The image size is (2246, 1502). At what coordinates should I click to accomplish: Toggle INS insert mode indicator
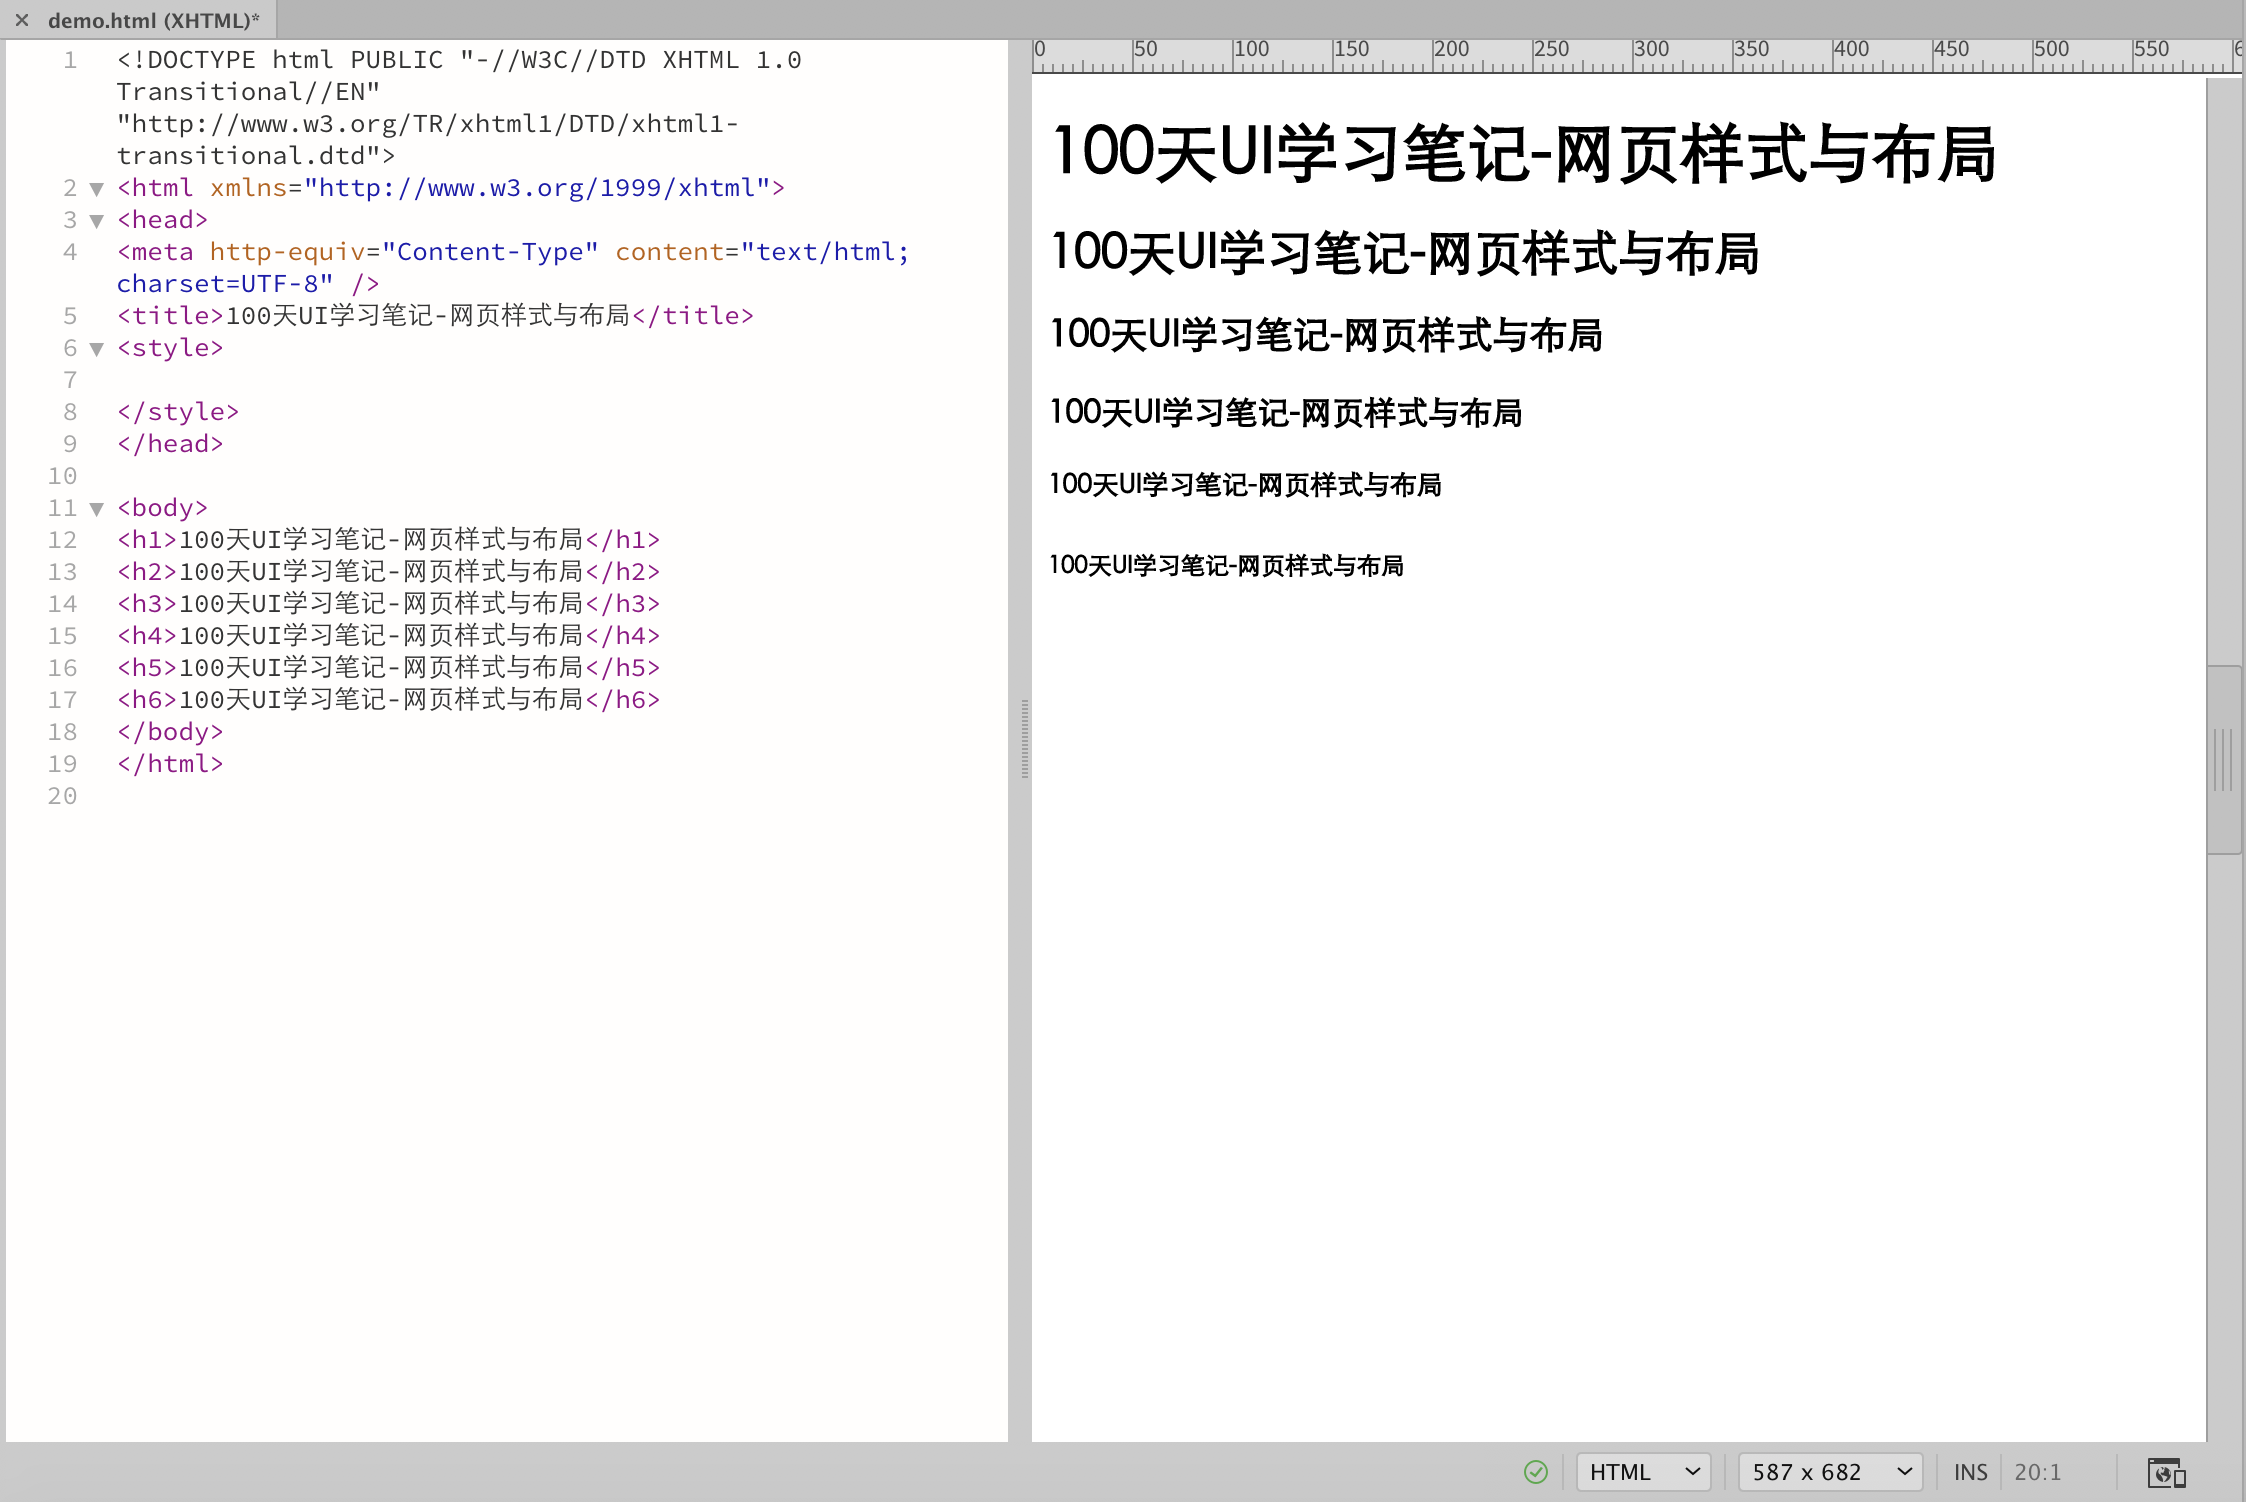(x=1970, y=1472)
